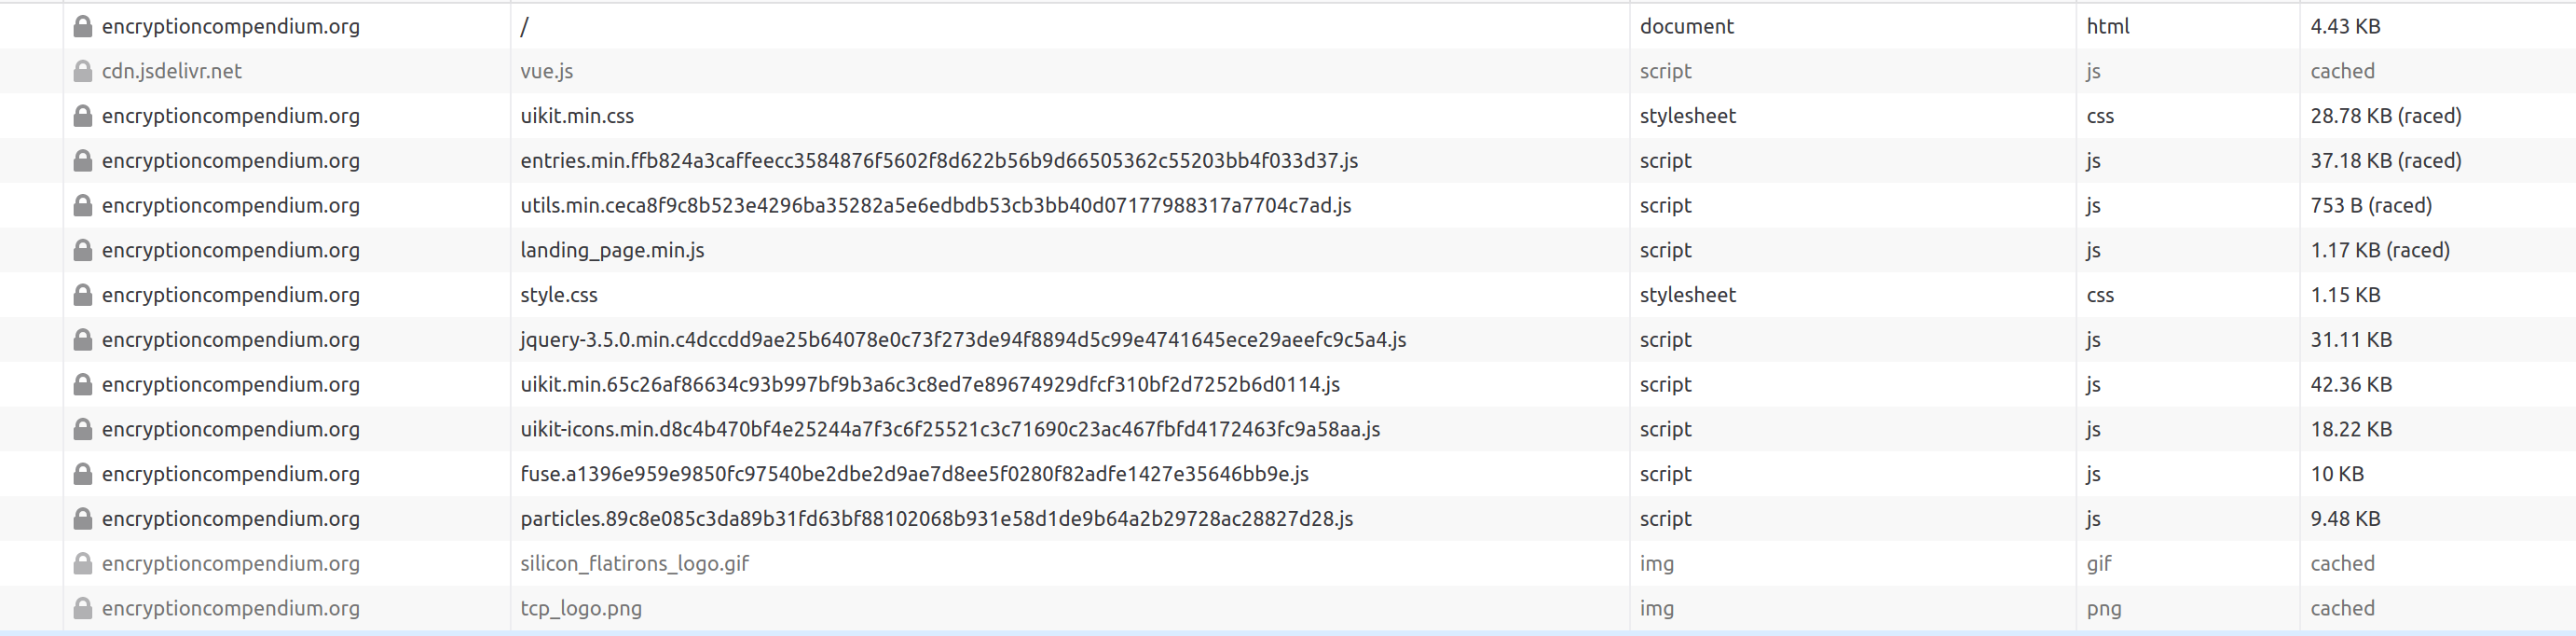Click the lock icon for the particles script request
This screenshot has height=636, width=2576.
pyautogui.click(x=84, y=519)
